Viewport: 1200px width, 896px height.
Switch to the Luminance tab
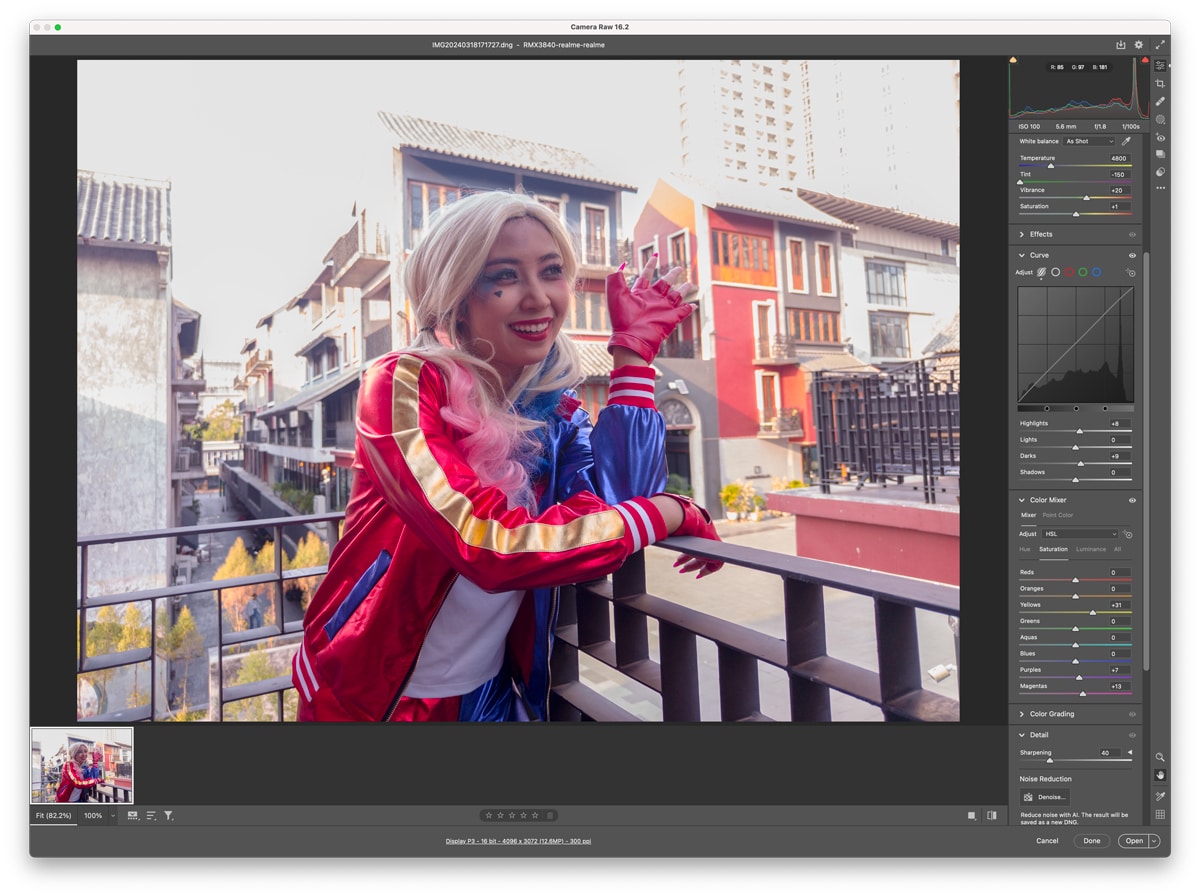coord(1091,549)
